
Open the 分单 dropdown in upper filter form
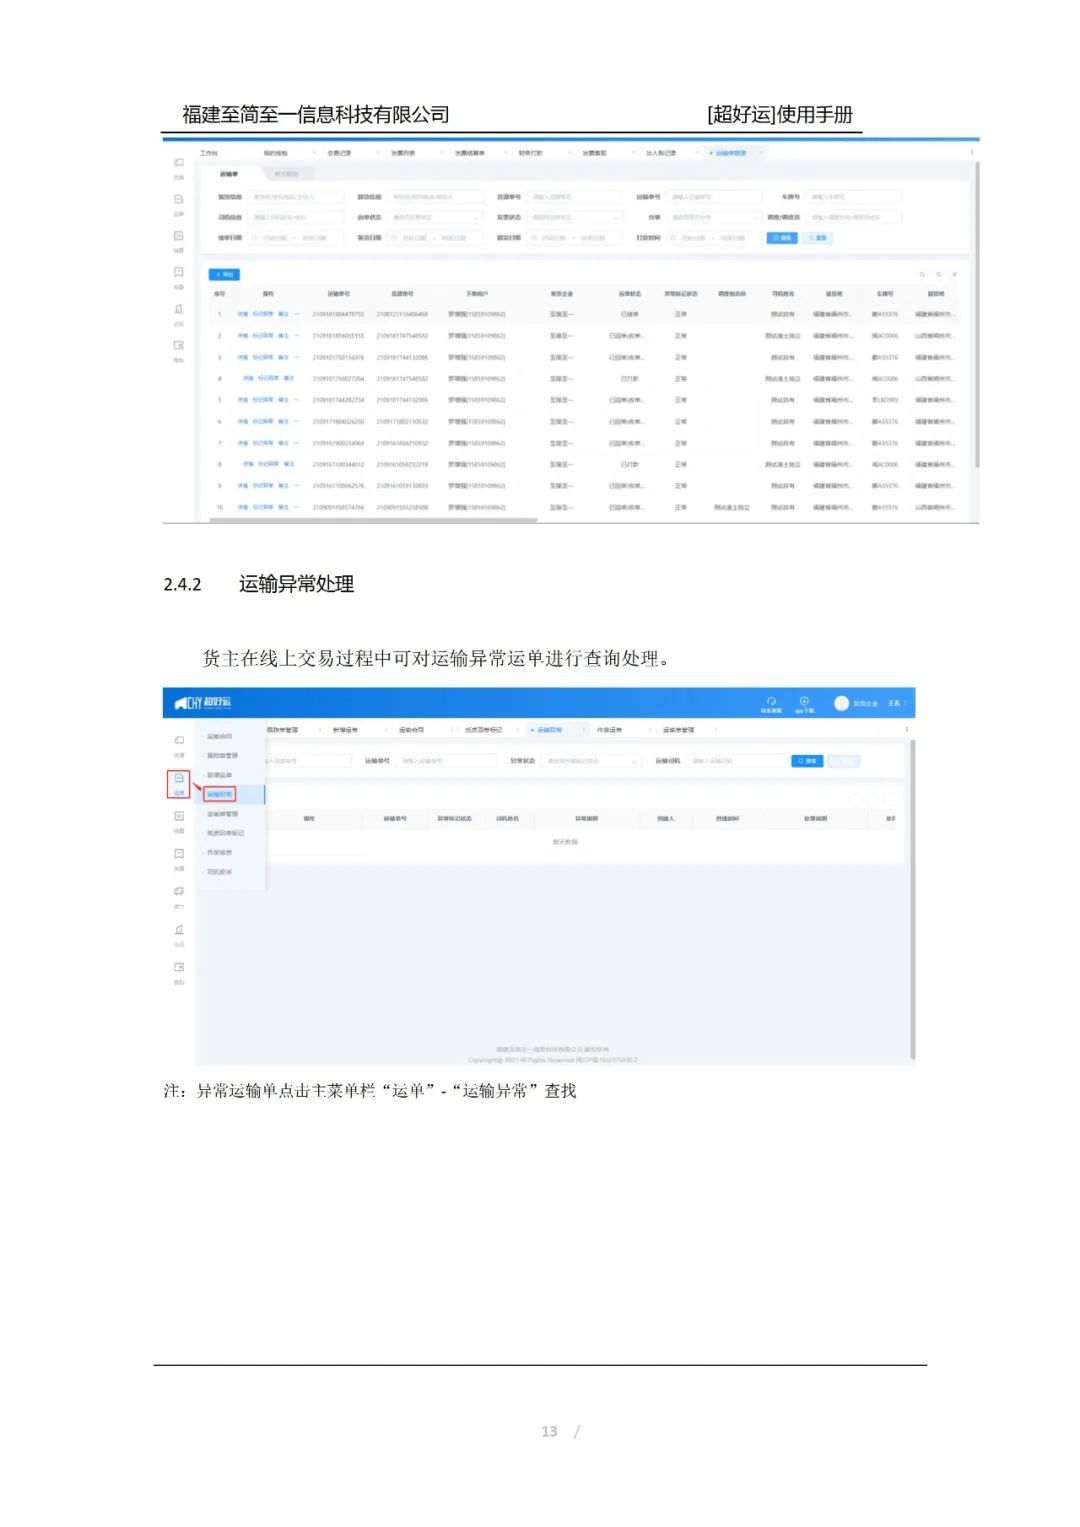point(714,217)
